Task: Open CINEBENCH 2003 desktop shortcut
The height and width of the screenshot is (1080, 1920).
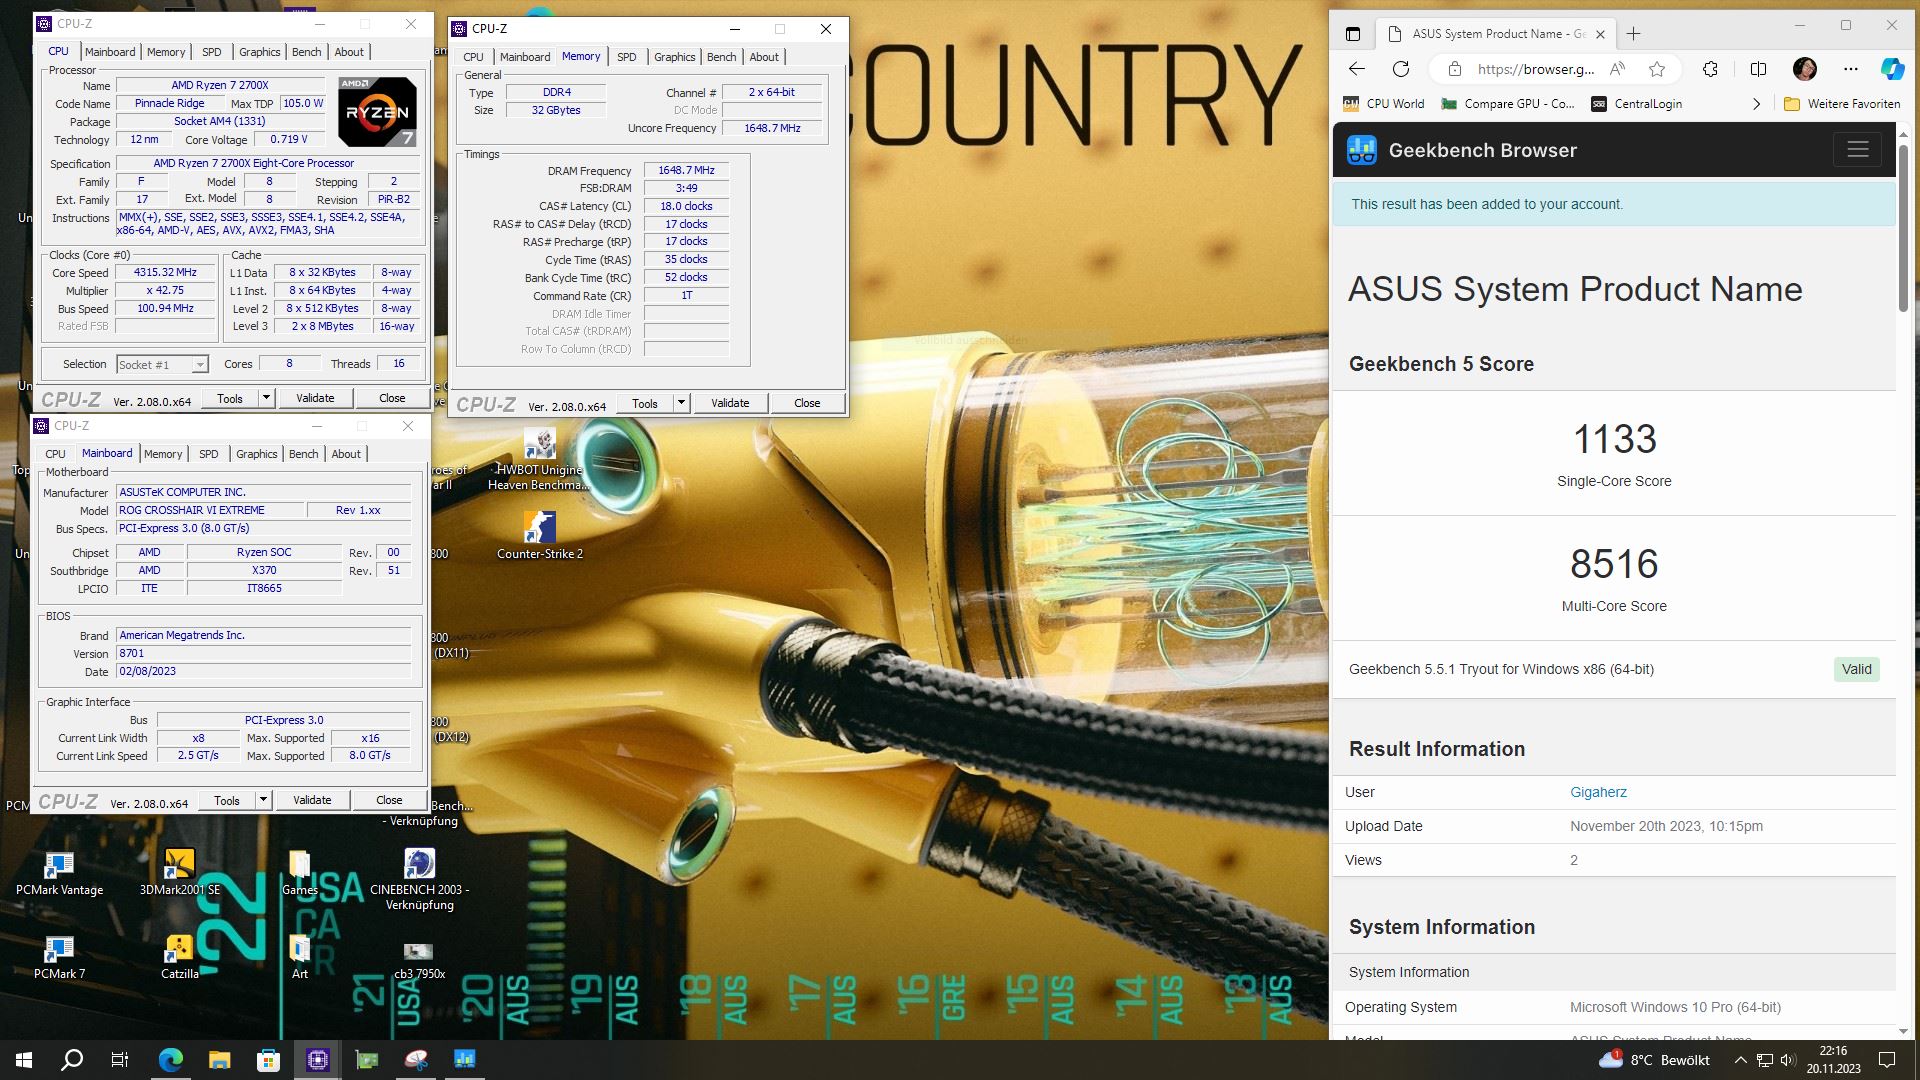Action: pos(419,879)
